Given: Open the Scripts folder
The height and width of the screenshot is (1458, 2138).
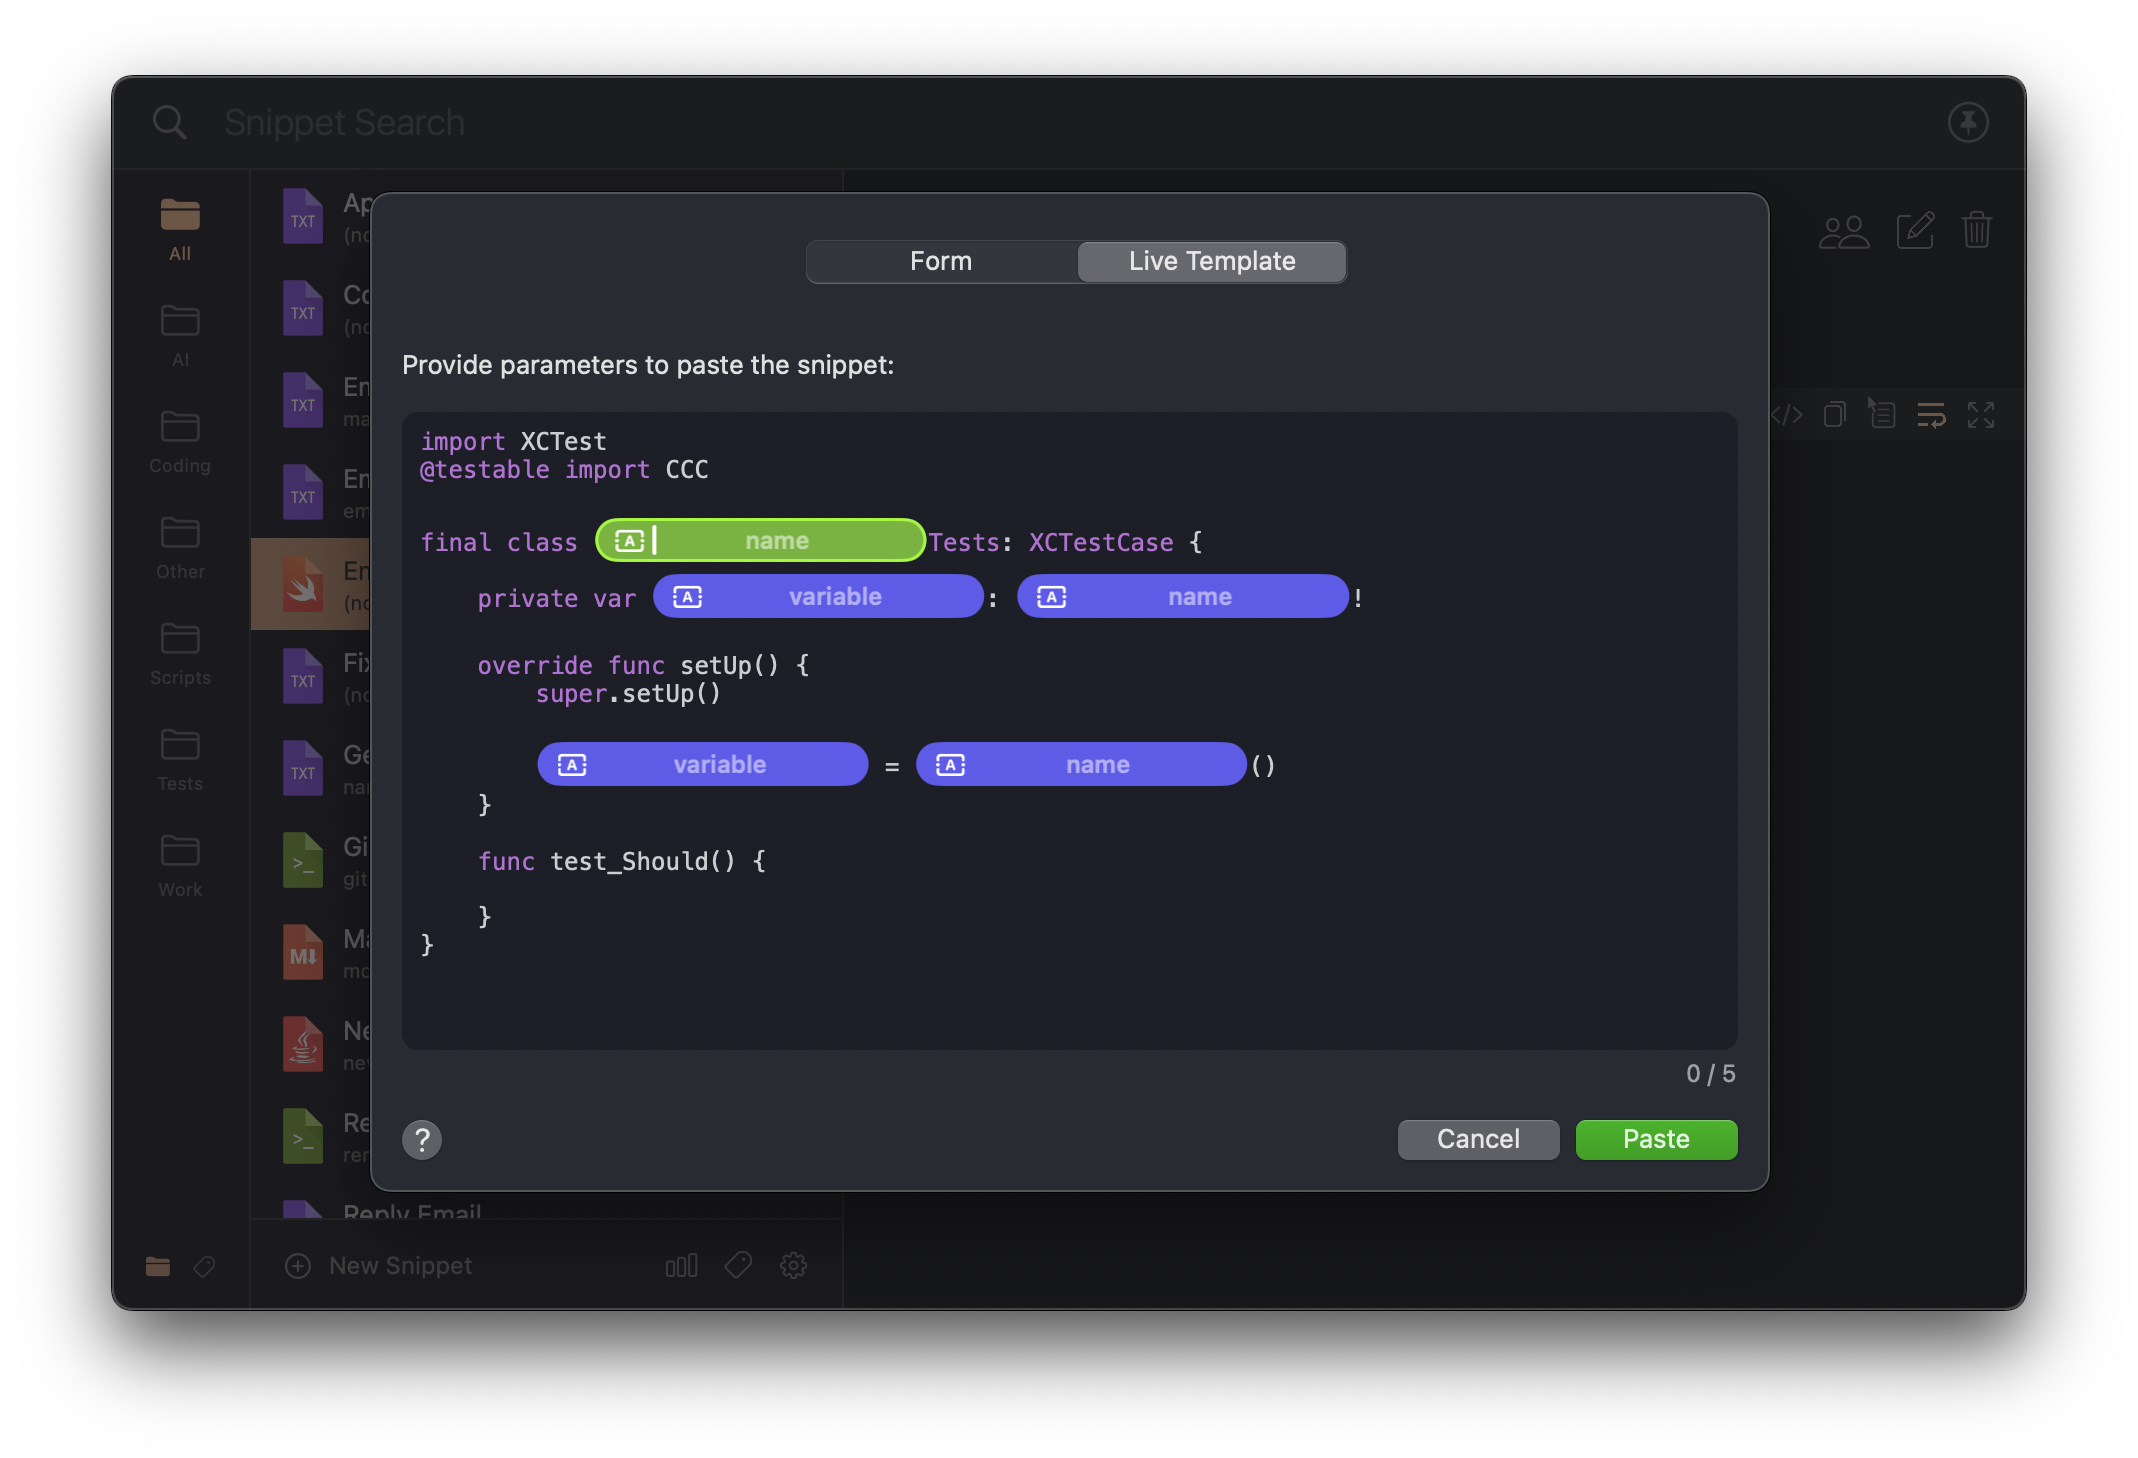Looking at the screenshot, I should click(180, 654).
